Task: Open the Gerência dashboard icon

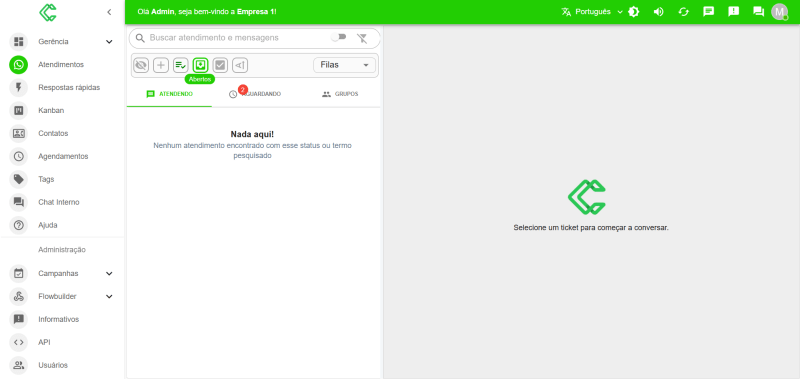Action: (19, 42)
